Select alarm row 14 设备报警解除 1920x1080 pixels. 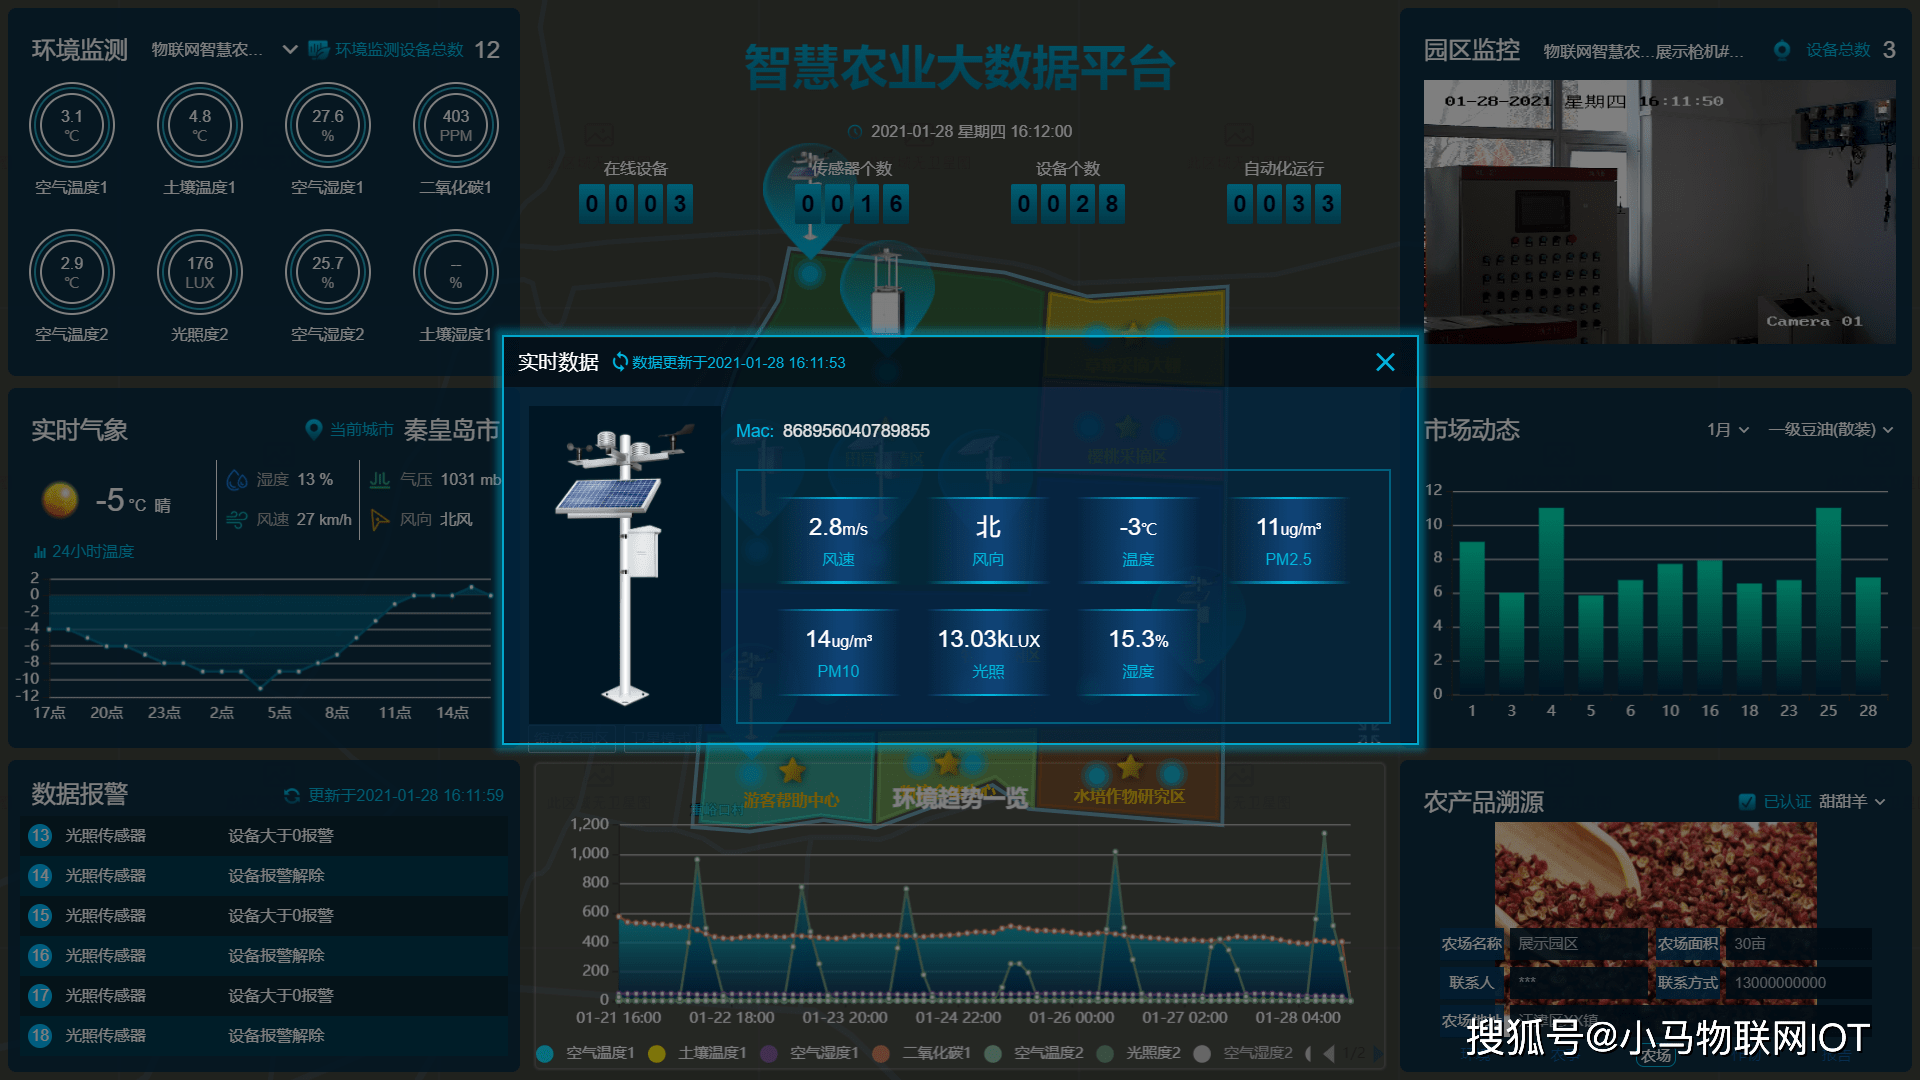point(264,876)
